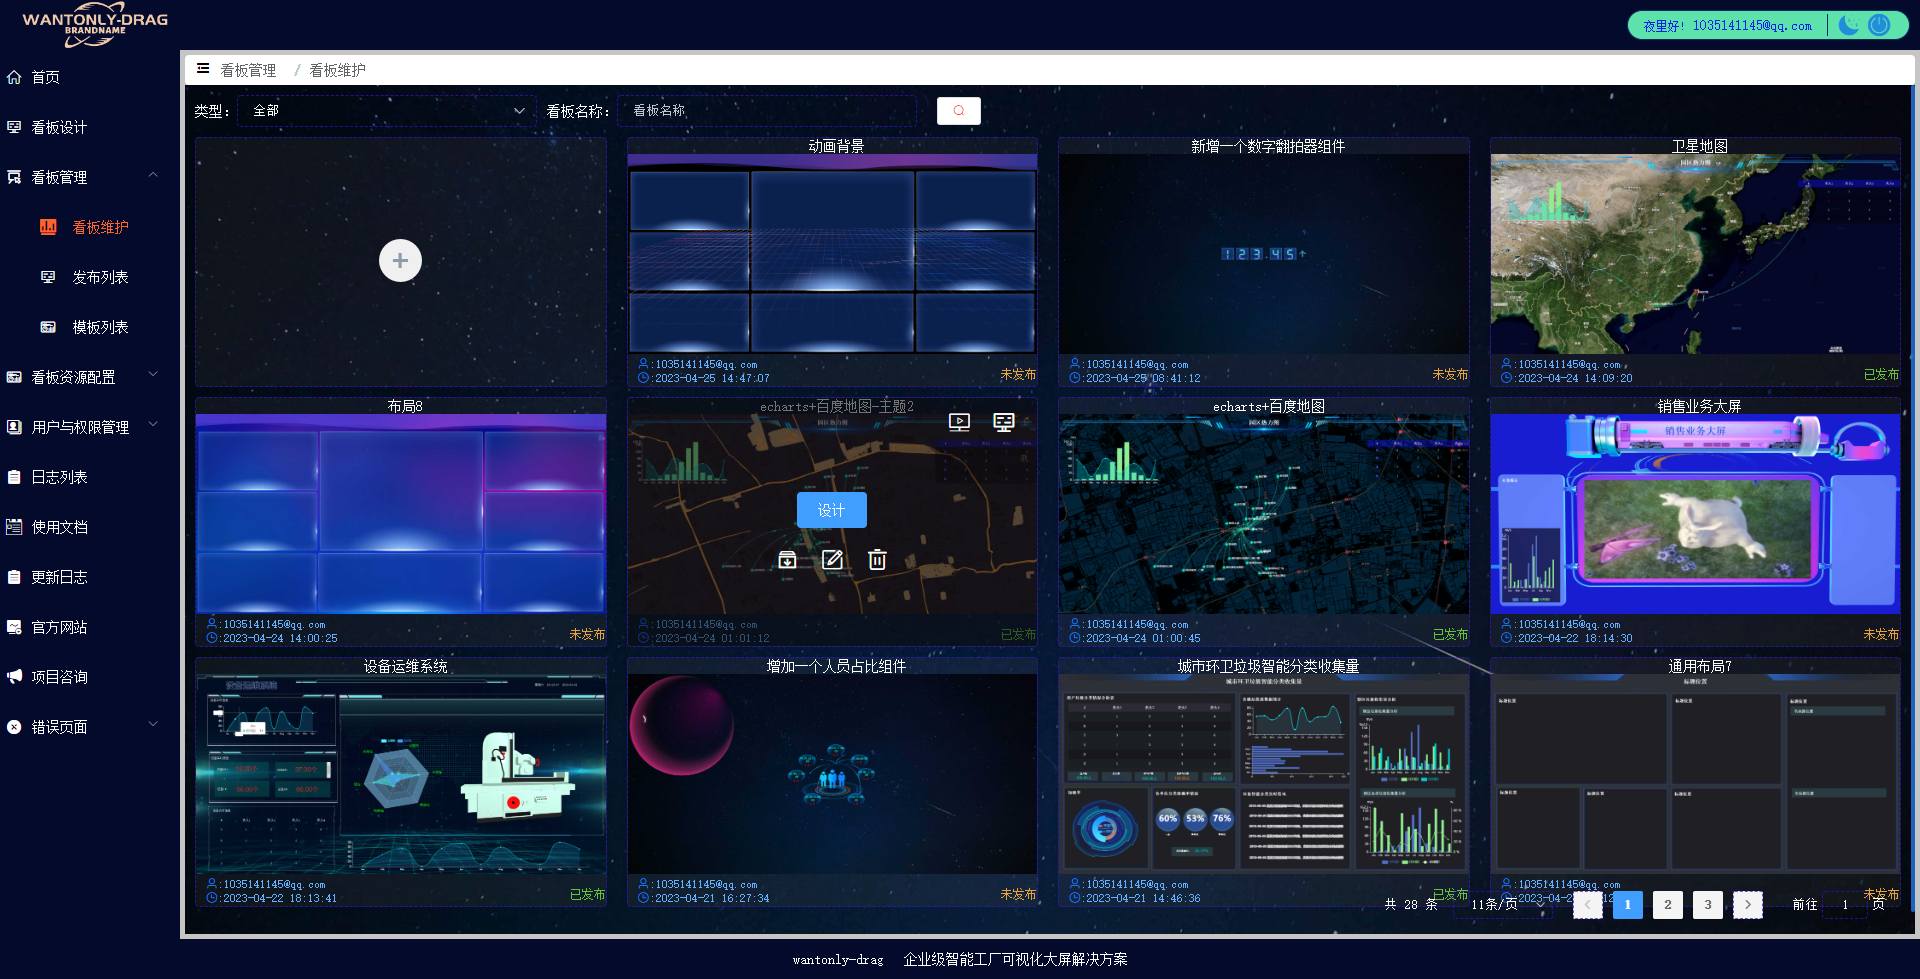Click the user email greeting text
Screen dimensions: 1920x979
pyautogui.click(x=1727, y=26)
